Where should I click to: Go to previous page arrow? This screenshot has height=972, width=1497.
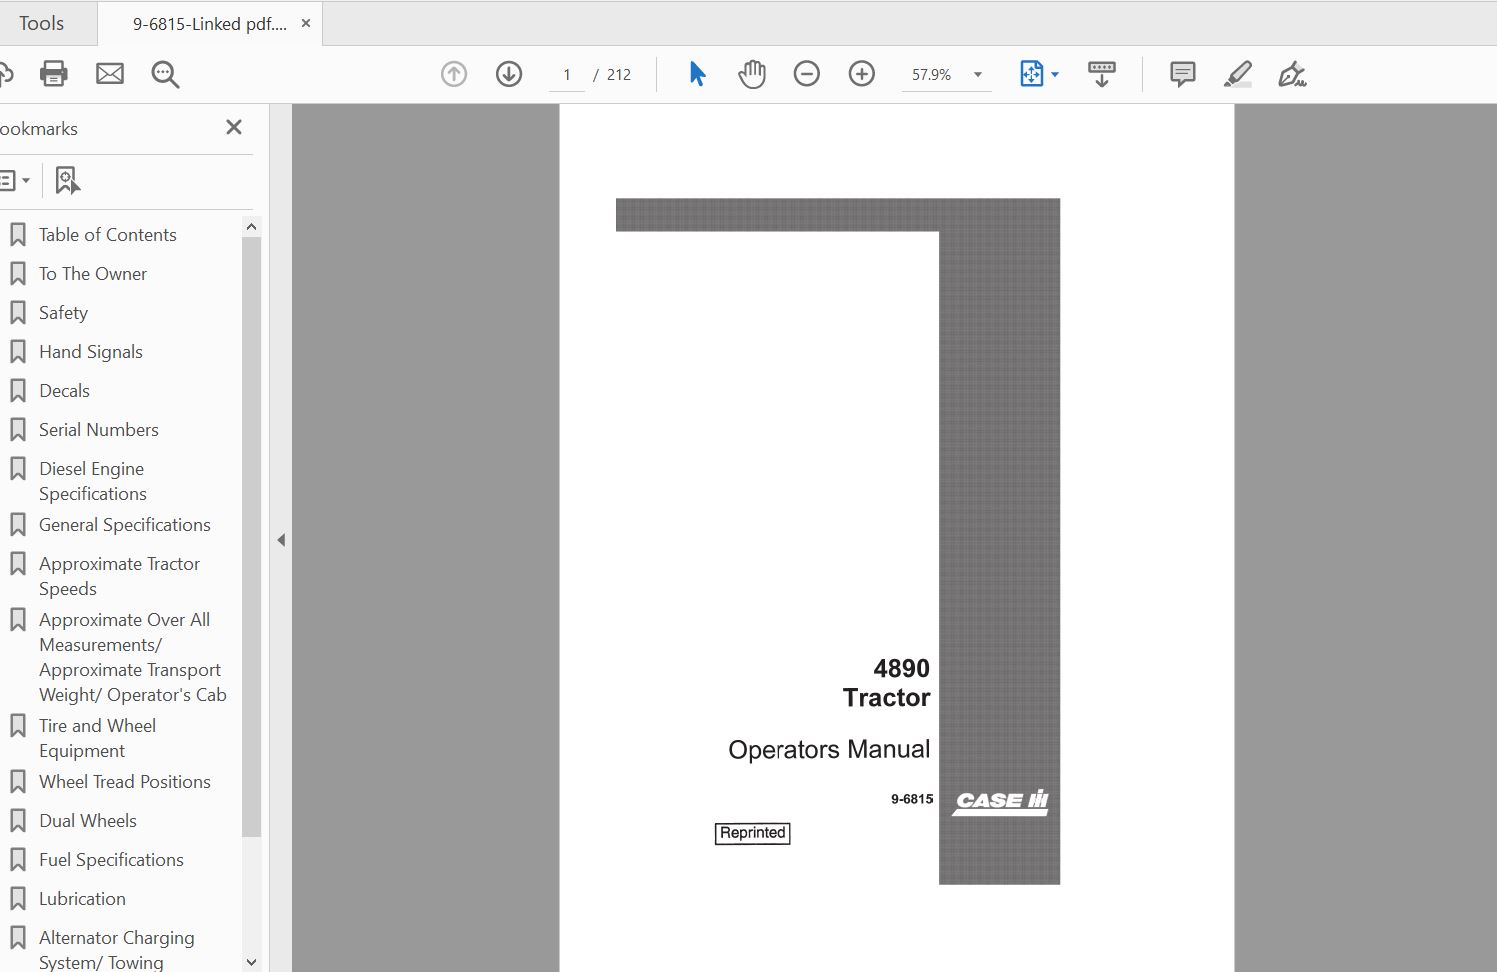[454, 74]
